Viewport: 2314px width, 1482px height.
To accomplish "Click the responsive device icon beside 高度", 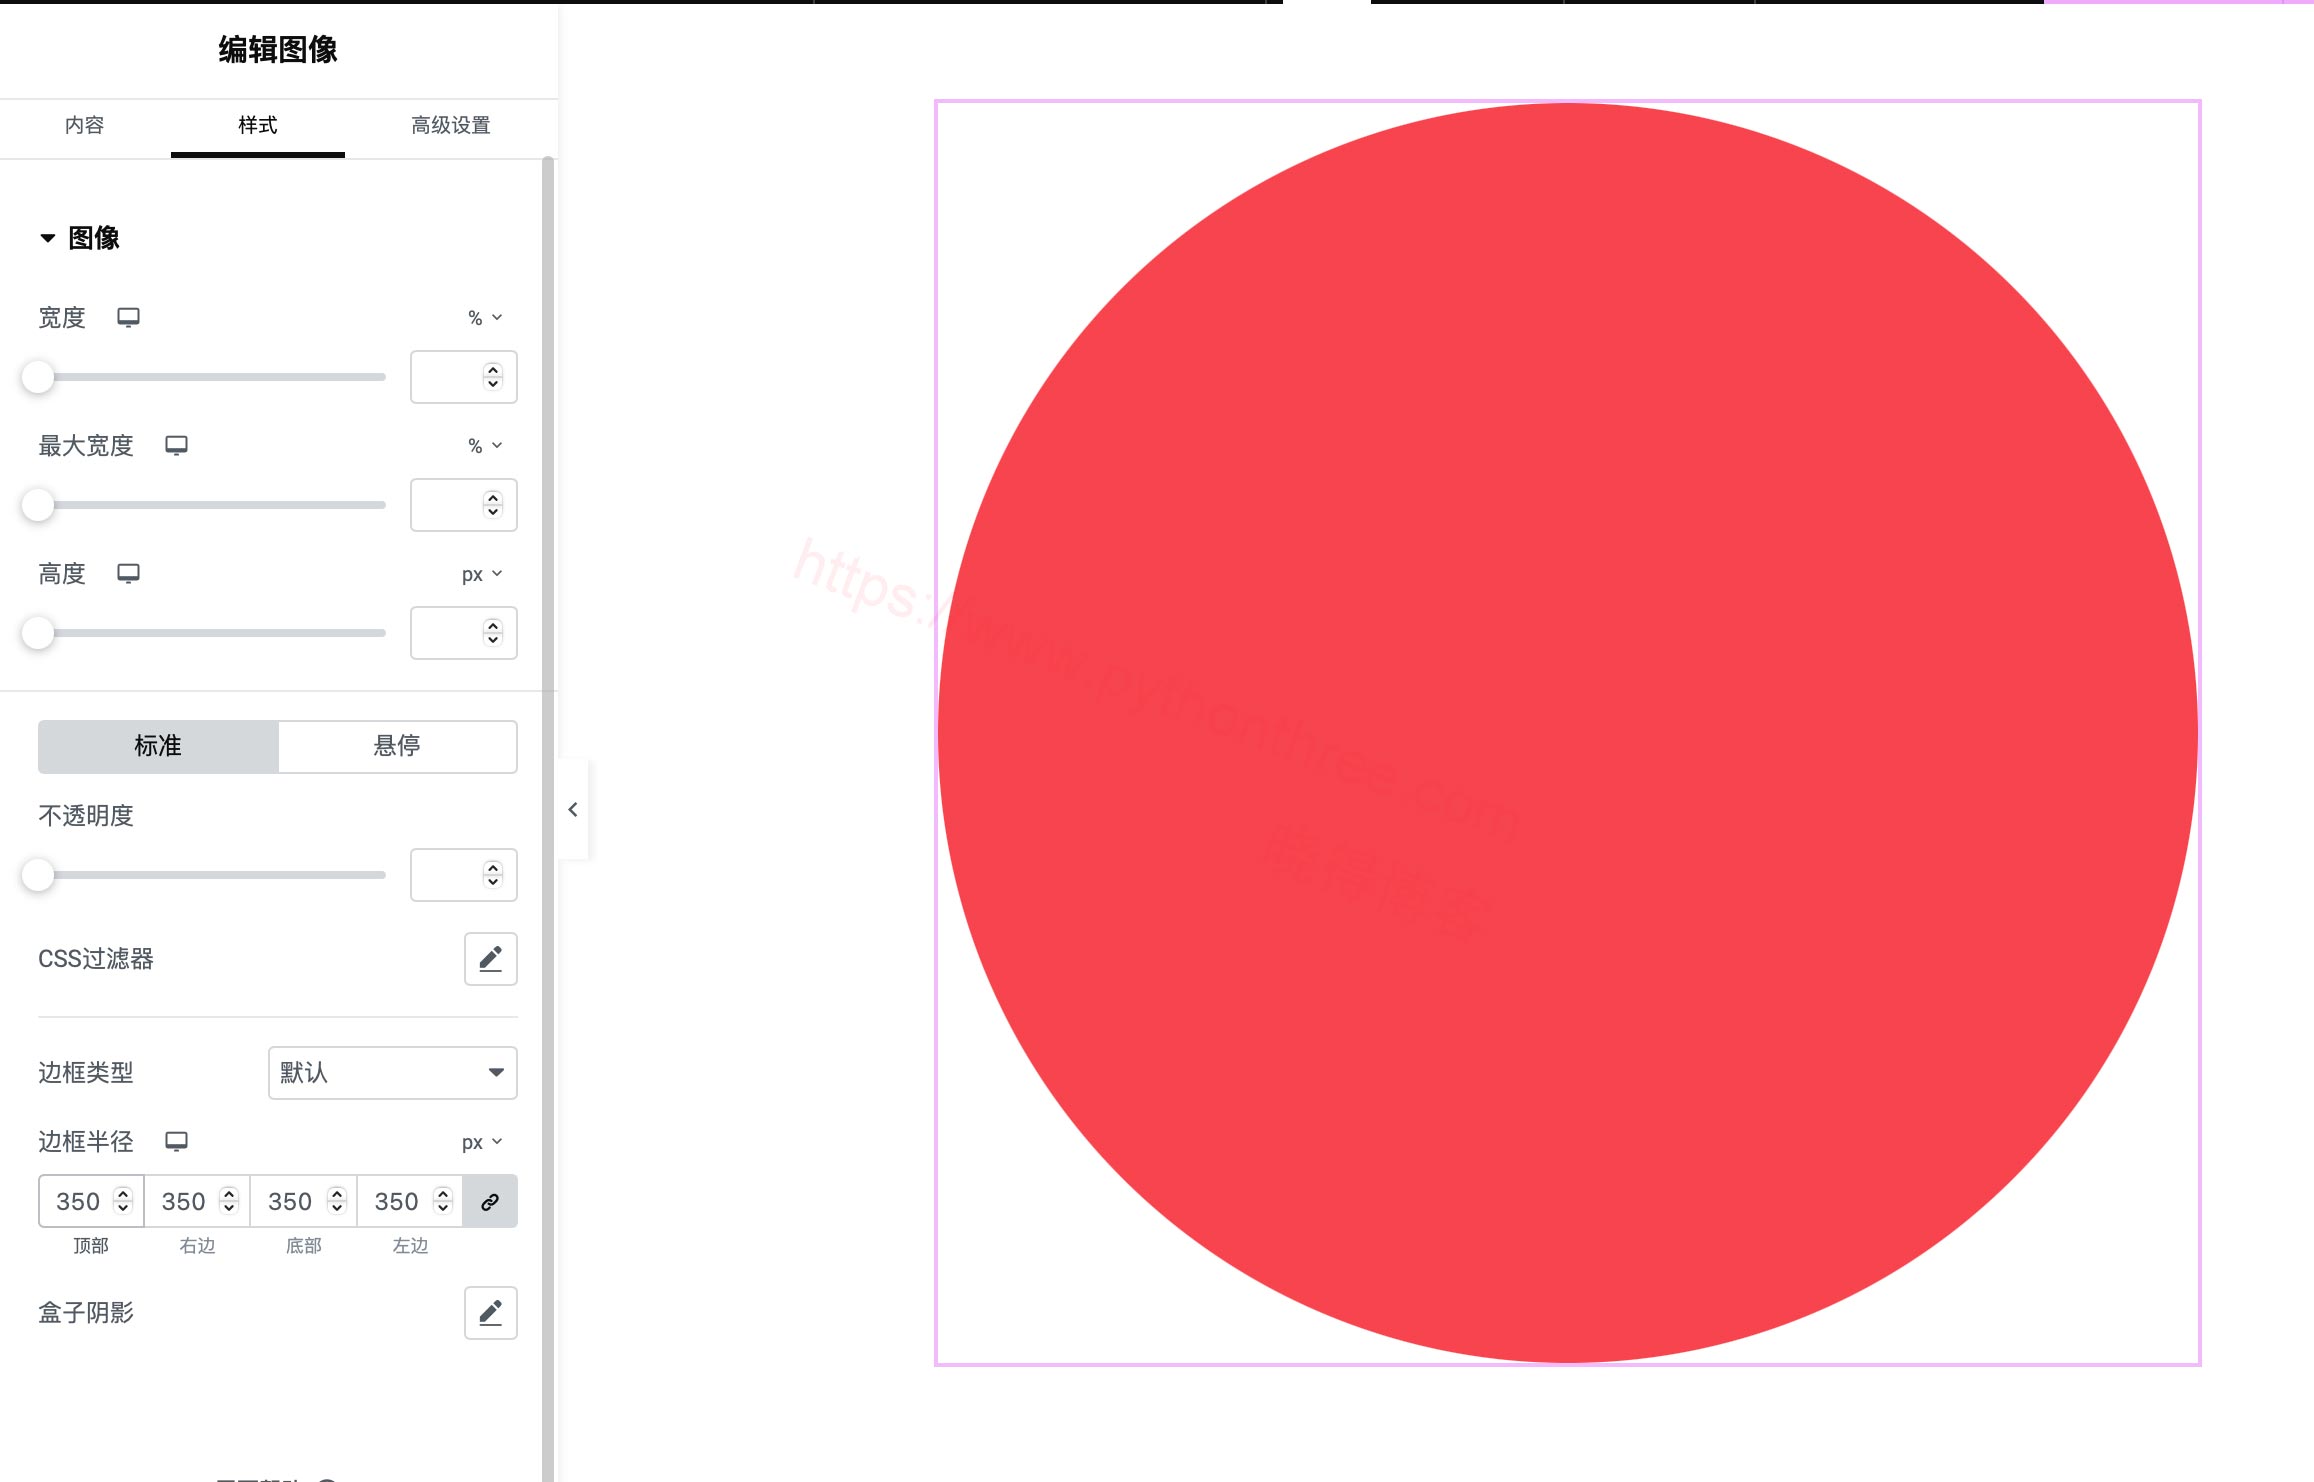I will click(x=128, y=574).
